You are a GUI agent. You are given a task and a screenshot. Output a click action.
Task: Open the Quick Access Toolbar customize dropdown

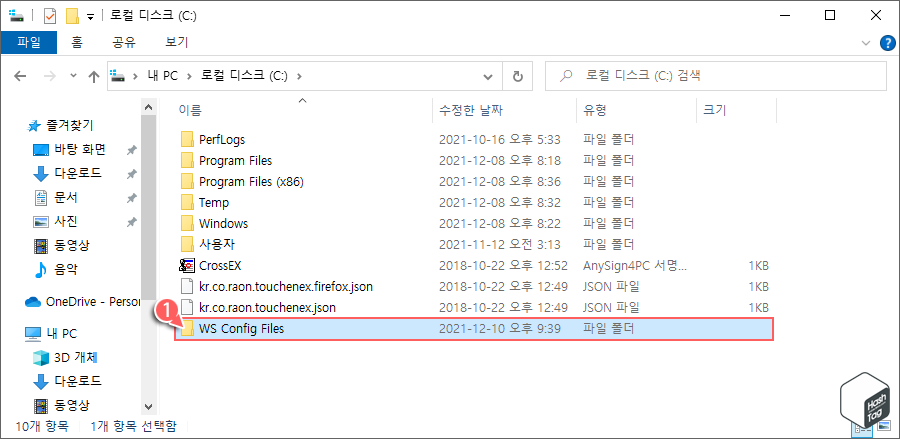90,17
